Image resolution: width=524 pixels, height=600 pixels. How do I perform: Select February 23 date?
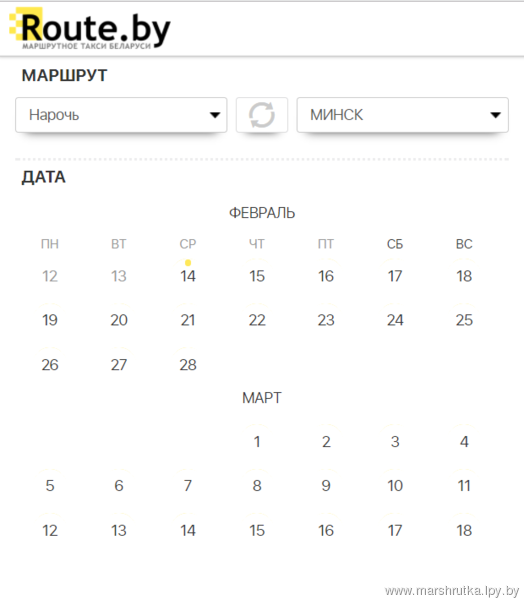tap(326, 320)
